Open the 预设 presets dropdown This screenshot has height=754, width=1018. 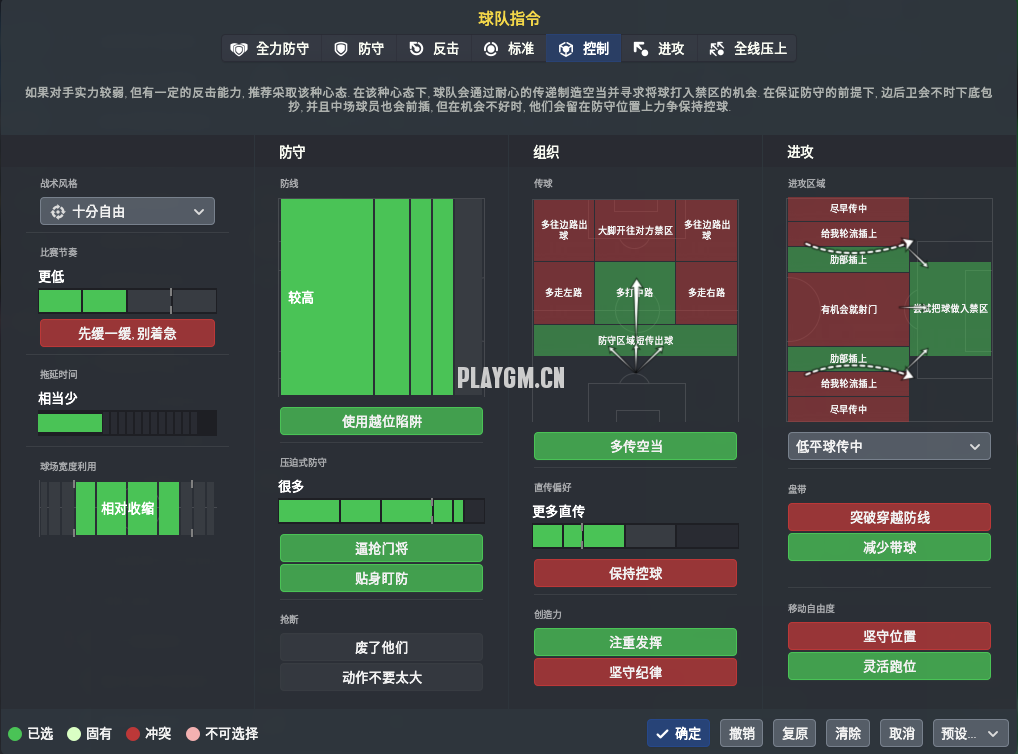click(x=970, y=733)
